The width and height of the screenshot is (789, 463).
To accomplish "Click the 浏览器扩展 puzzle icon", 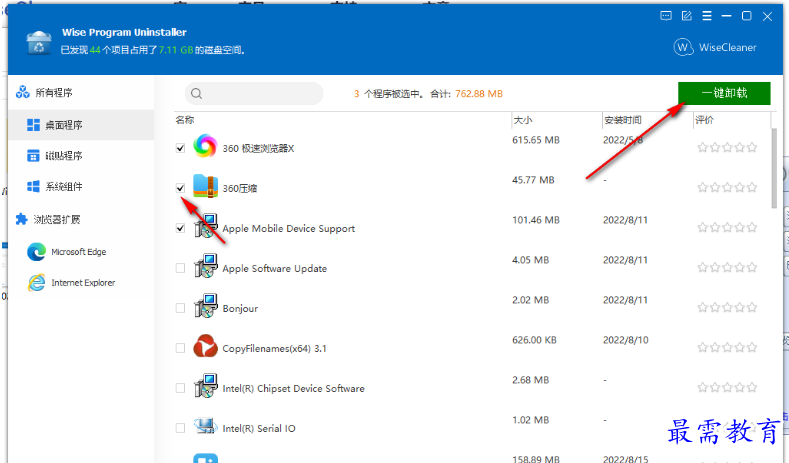I will coord(22,219).
